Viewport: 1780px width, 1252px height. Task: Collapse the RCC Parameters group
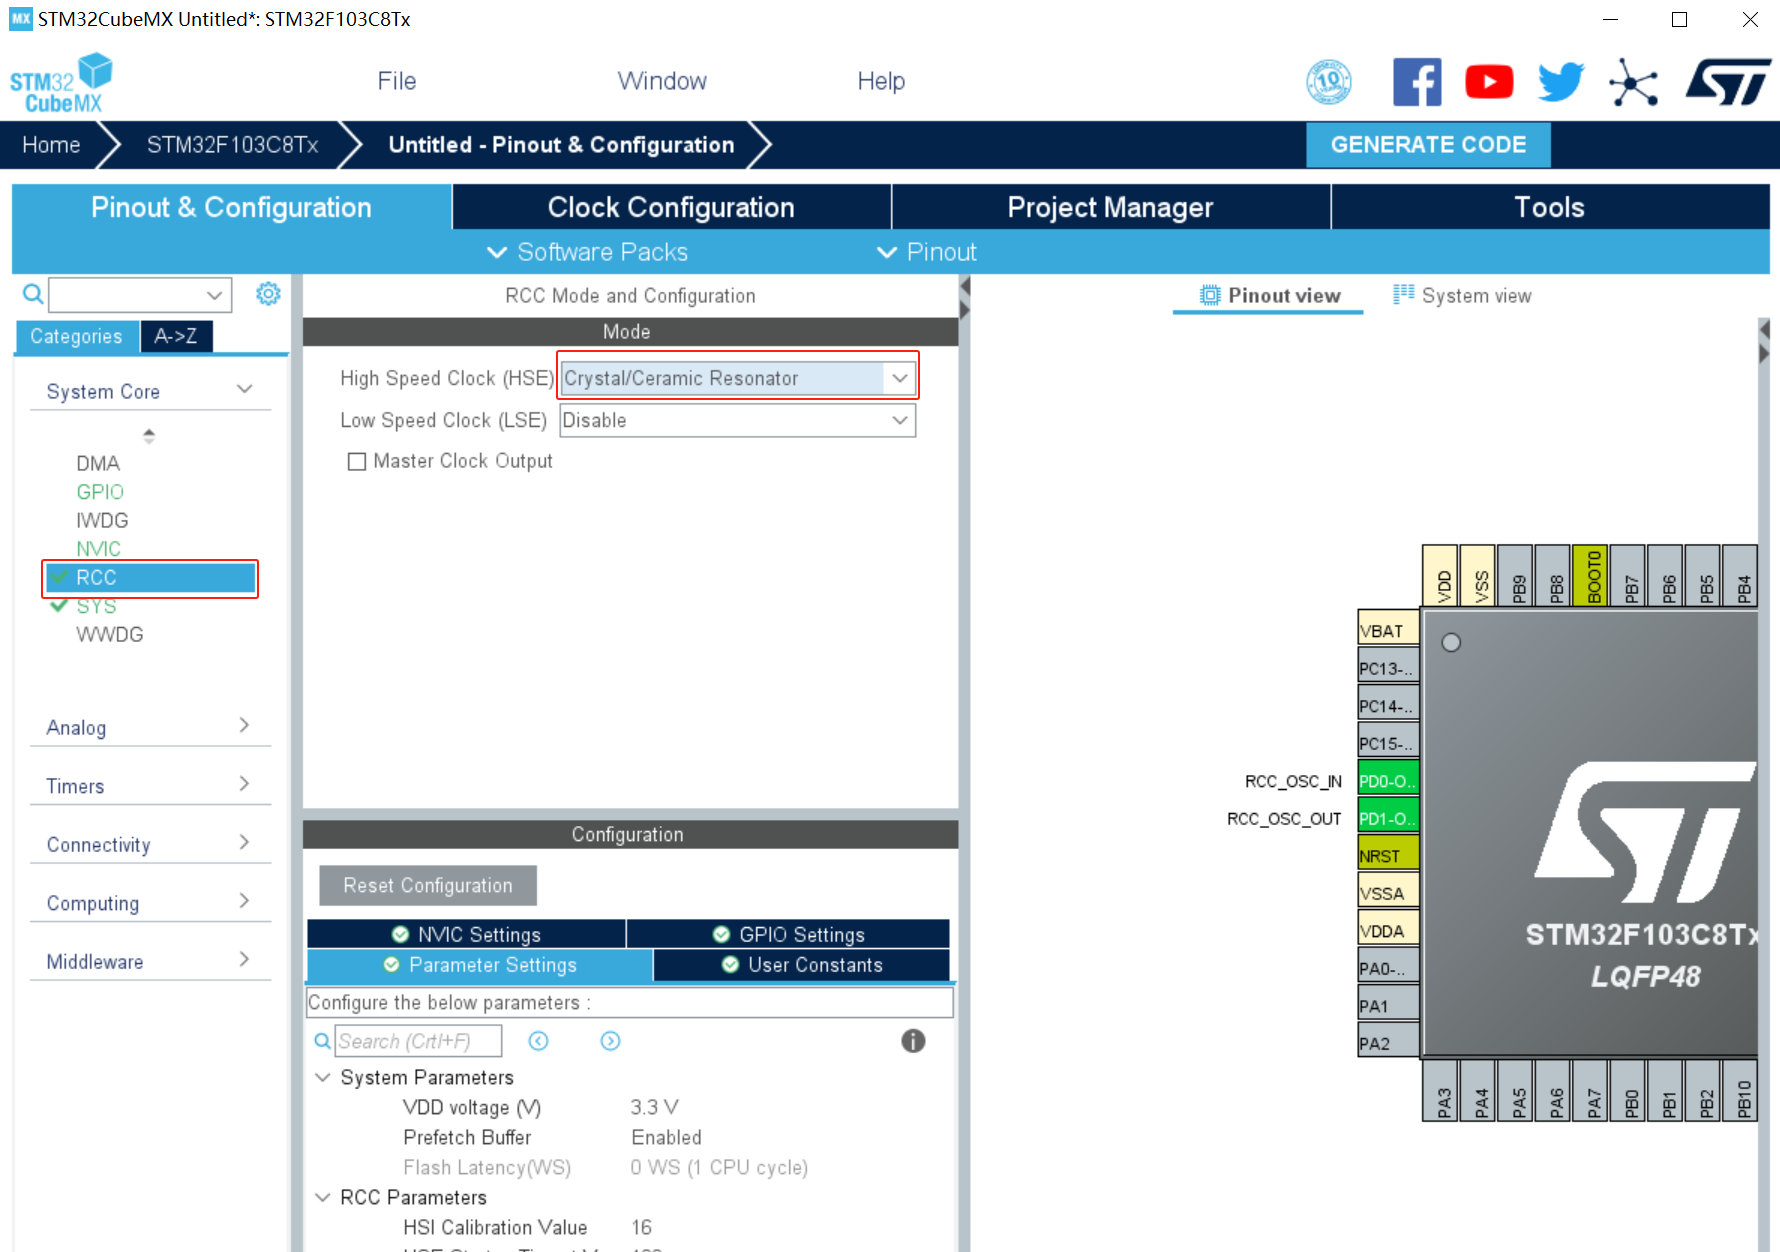pos(323,1197)
